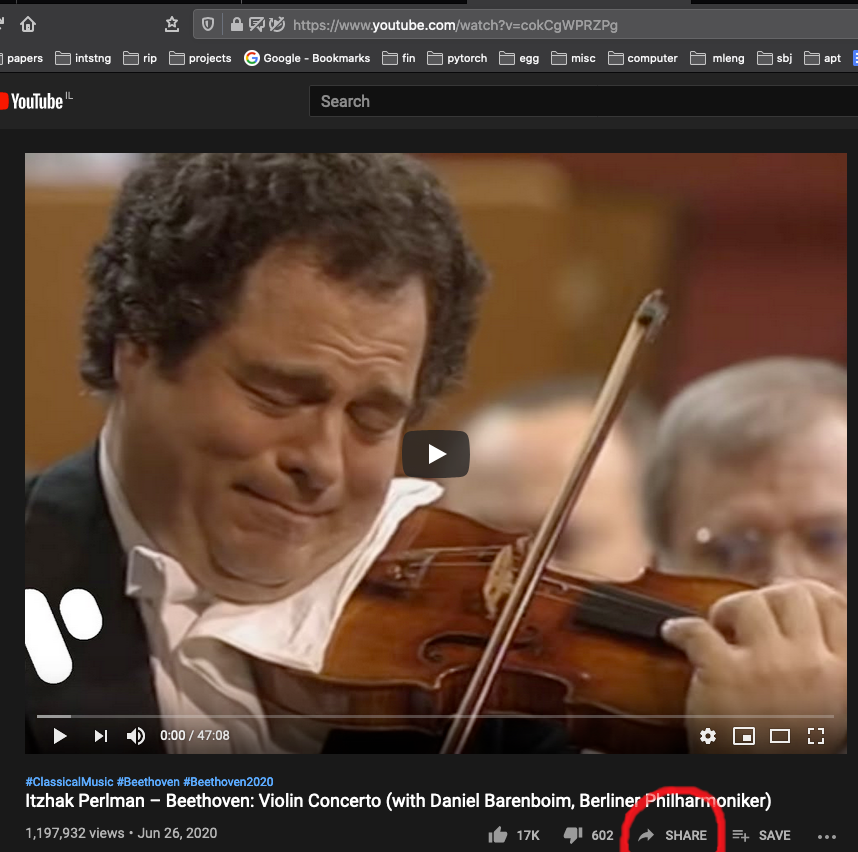Image resolution: width=858 pixels, height=852 pixels.
Task: Click the bookmark star icon in toolbar
Action: point(172,25)
